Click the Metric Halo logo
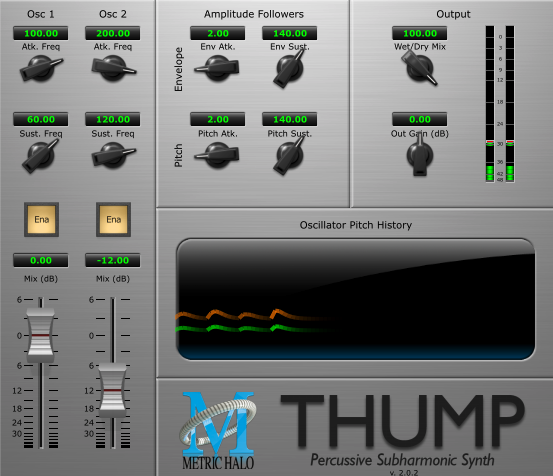Screen dimensions: 553x476 pyautogui.click(x=218, y=431)
